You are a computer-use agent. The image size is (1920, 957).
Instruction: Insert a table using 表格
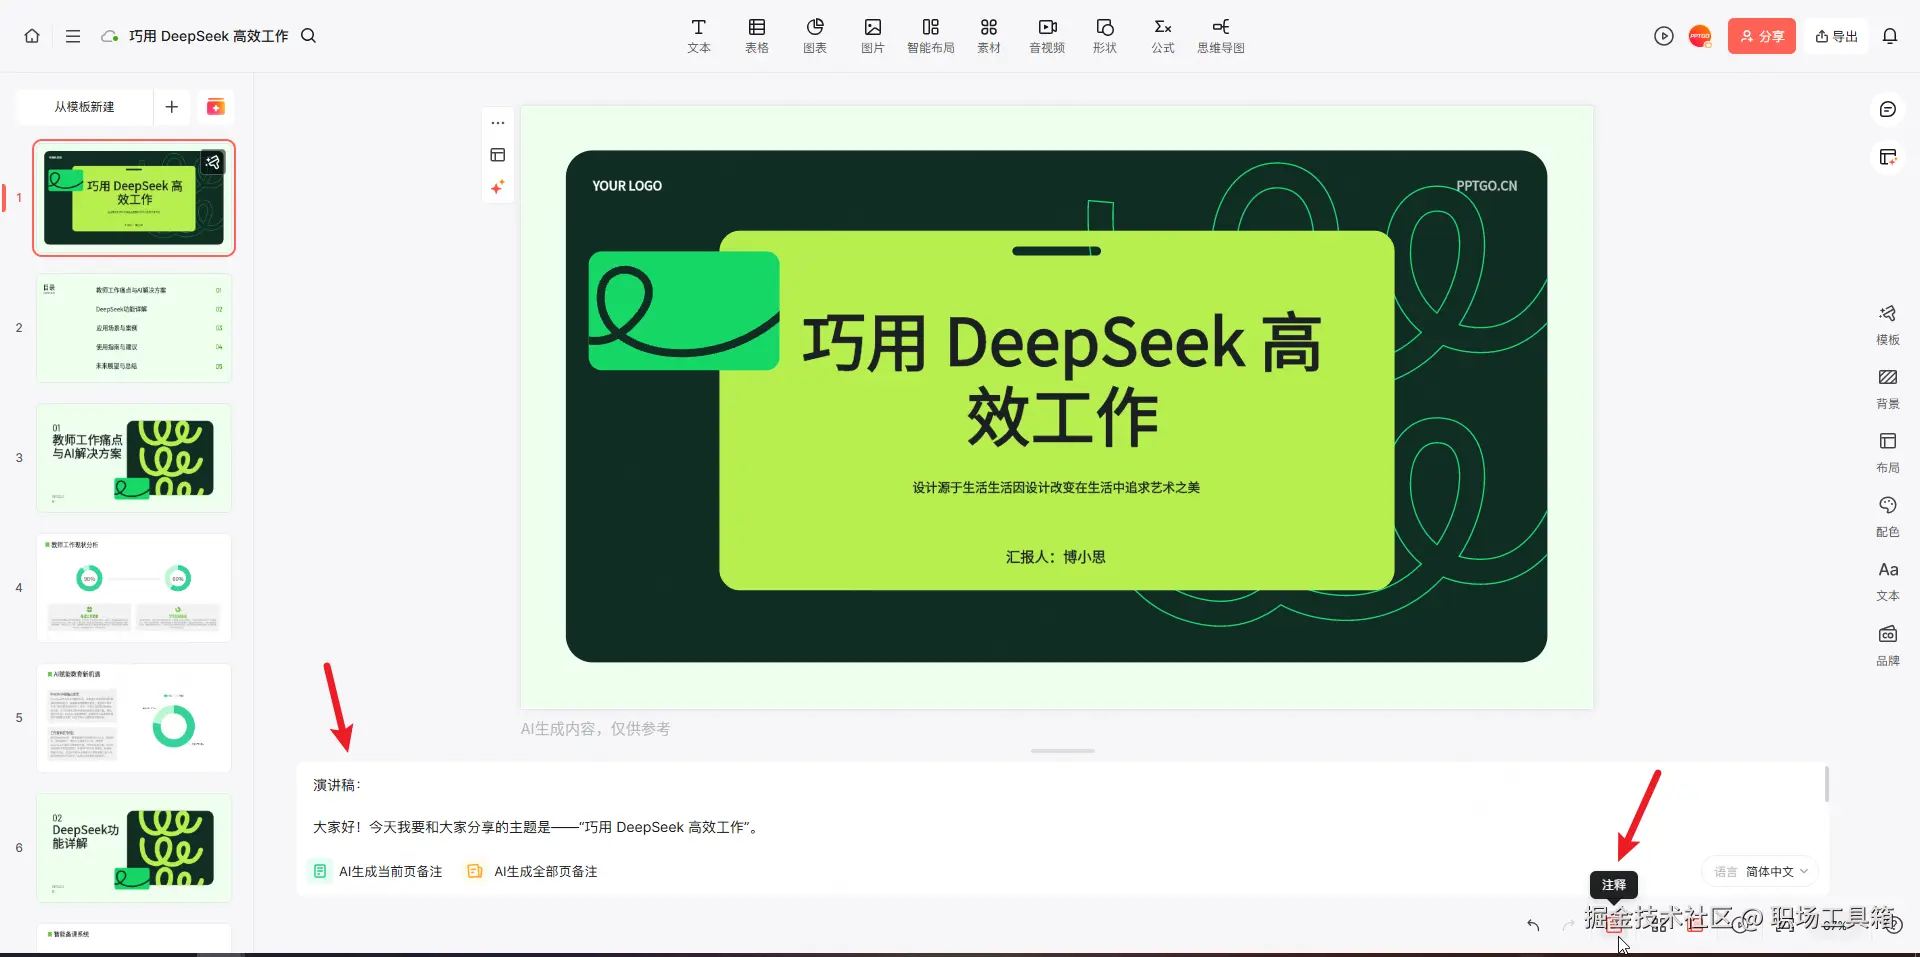click(757, 36)
